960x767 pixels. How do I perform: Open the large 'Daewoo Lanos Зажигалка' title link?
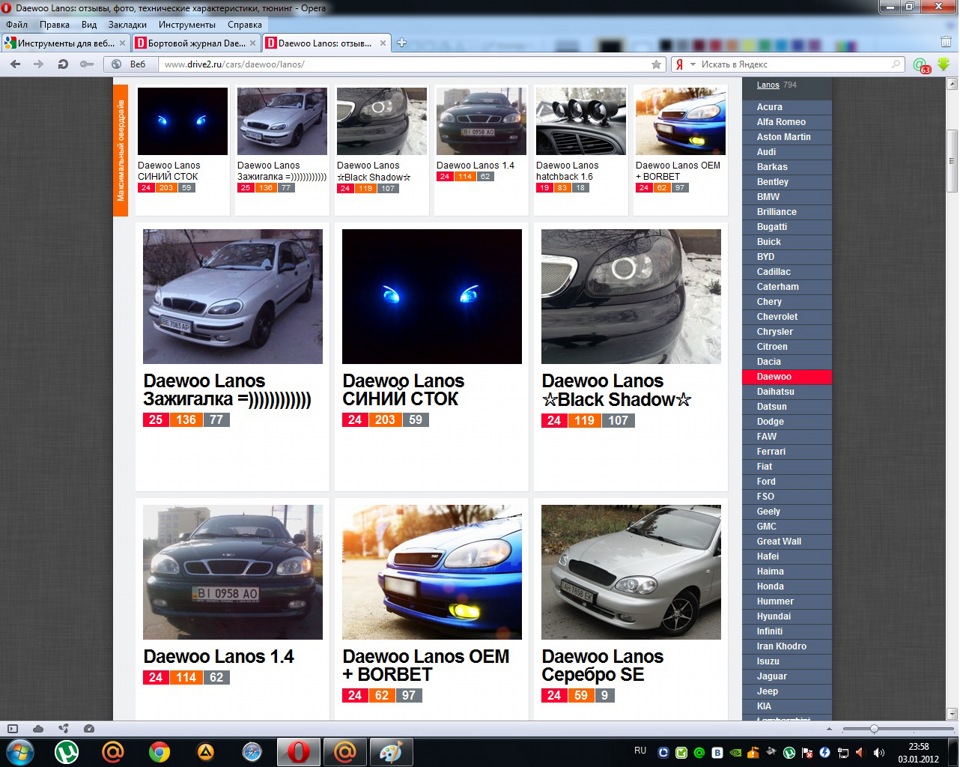(x=227, y=390)
